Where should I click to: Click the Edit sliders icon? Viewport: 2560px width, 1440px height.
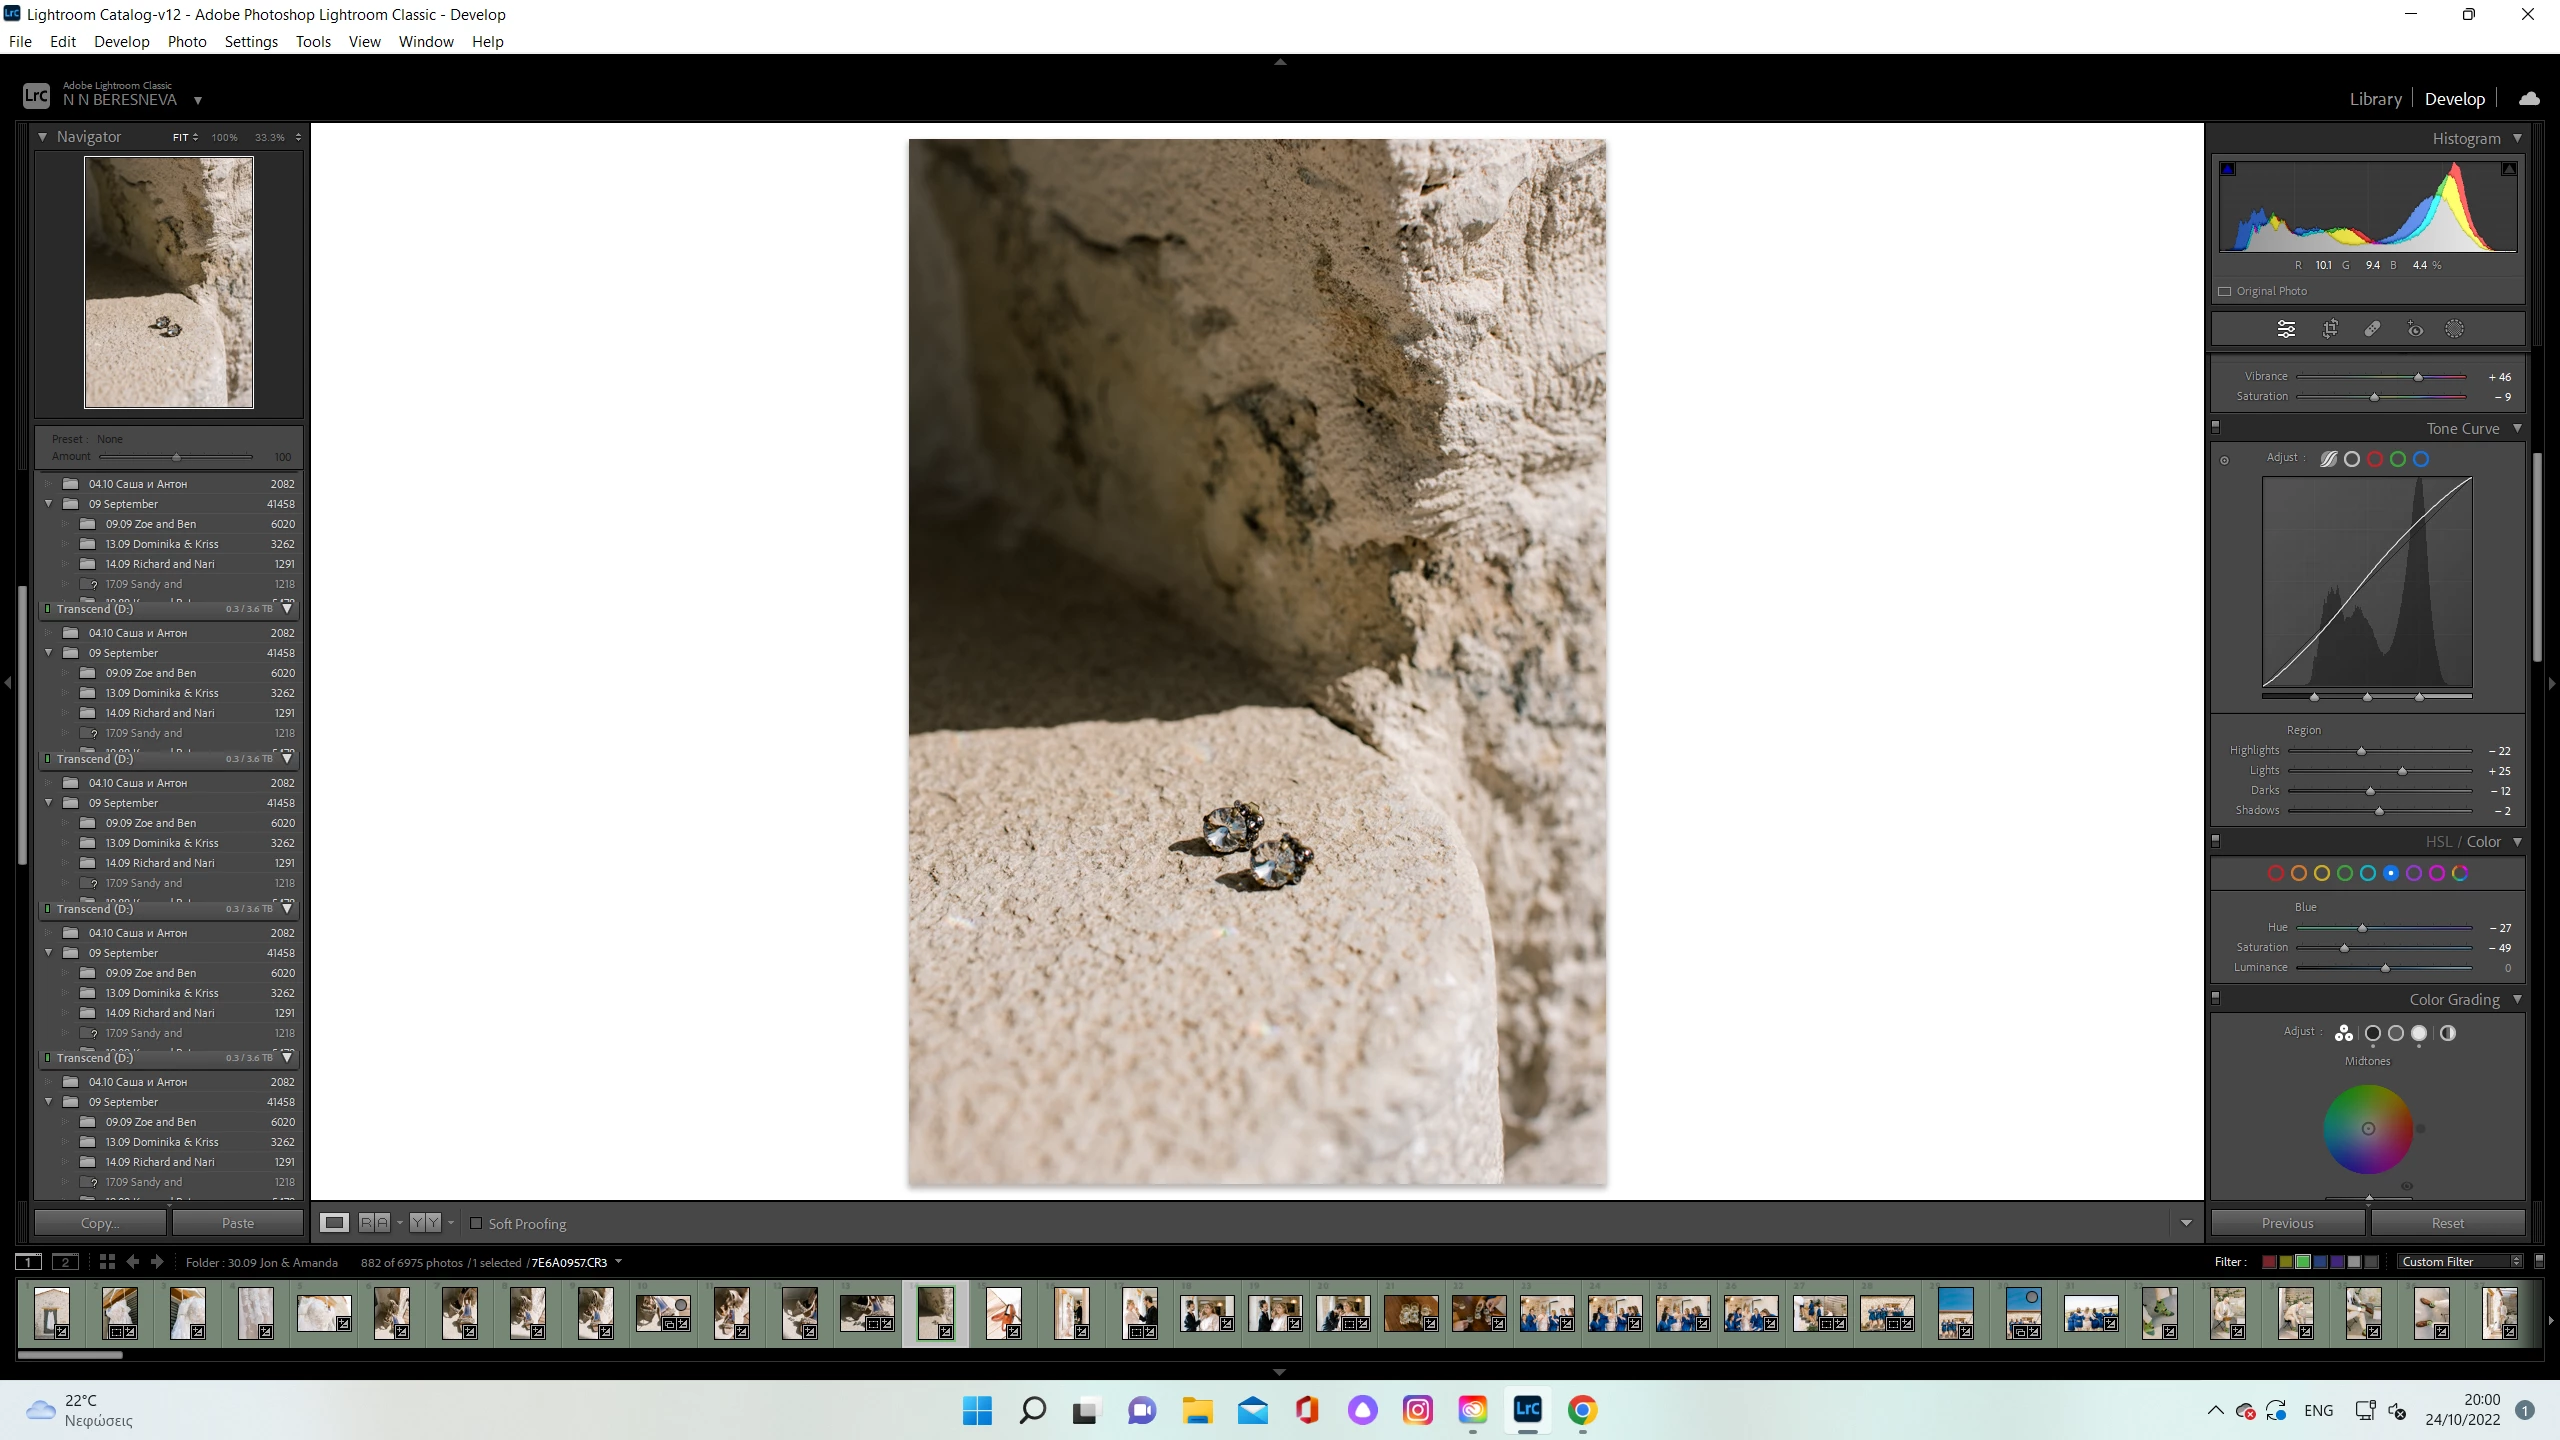(2286, 329)
